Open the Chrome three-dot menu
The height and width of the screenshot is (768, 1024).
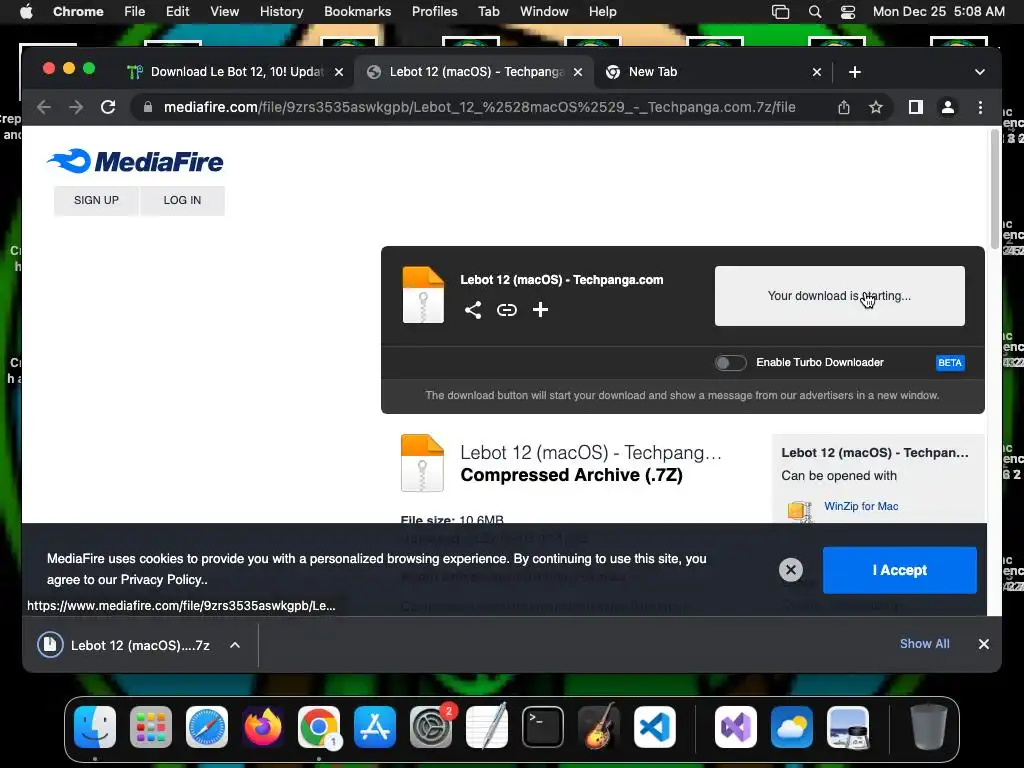tap(980, 107)
